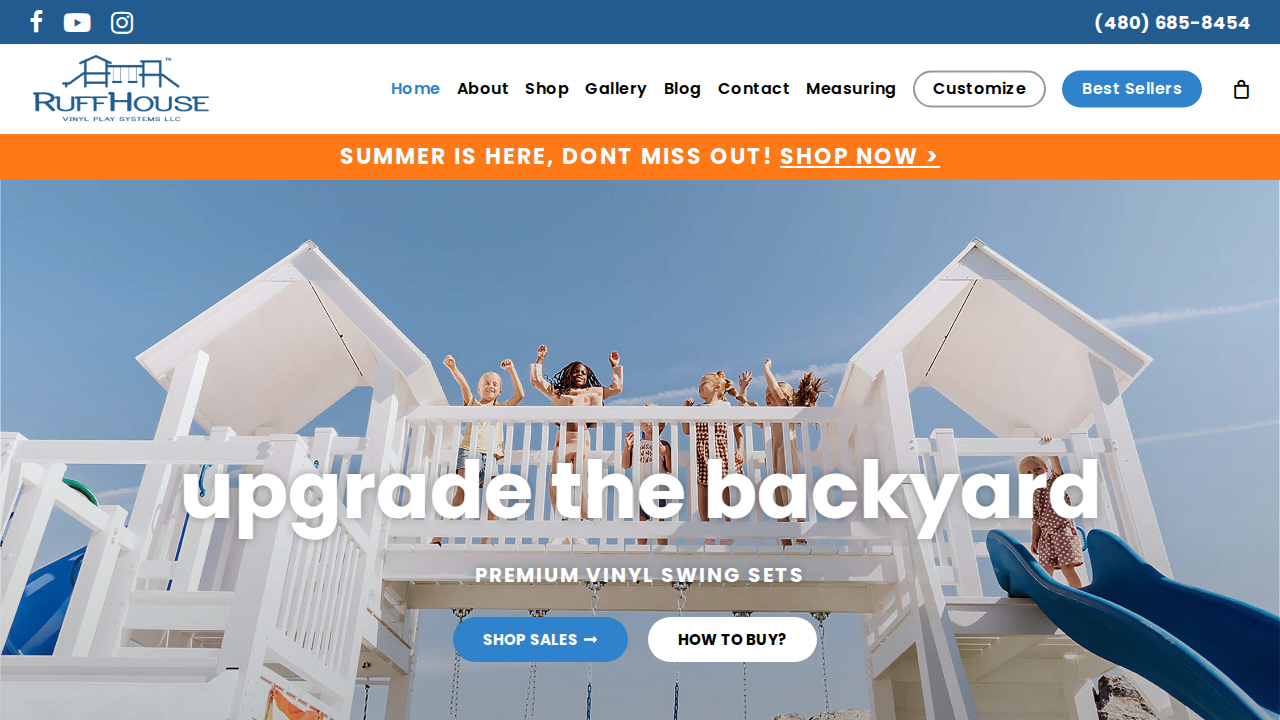Click the HOW TO BUY? button
The height and width of the screenshot is (720, 1280).
coord(732,639)
